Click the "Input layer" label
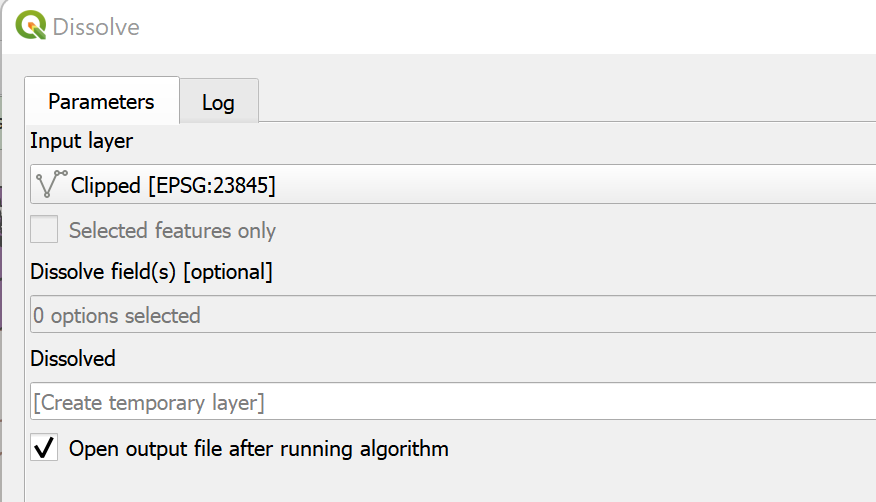 [x=81, y=141]
